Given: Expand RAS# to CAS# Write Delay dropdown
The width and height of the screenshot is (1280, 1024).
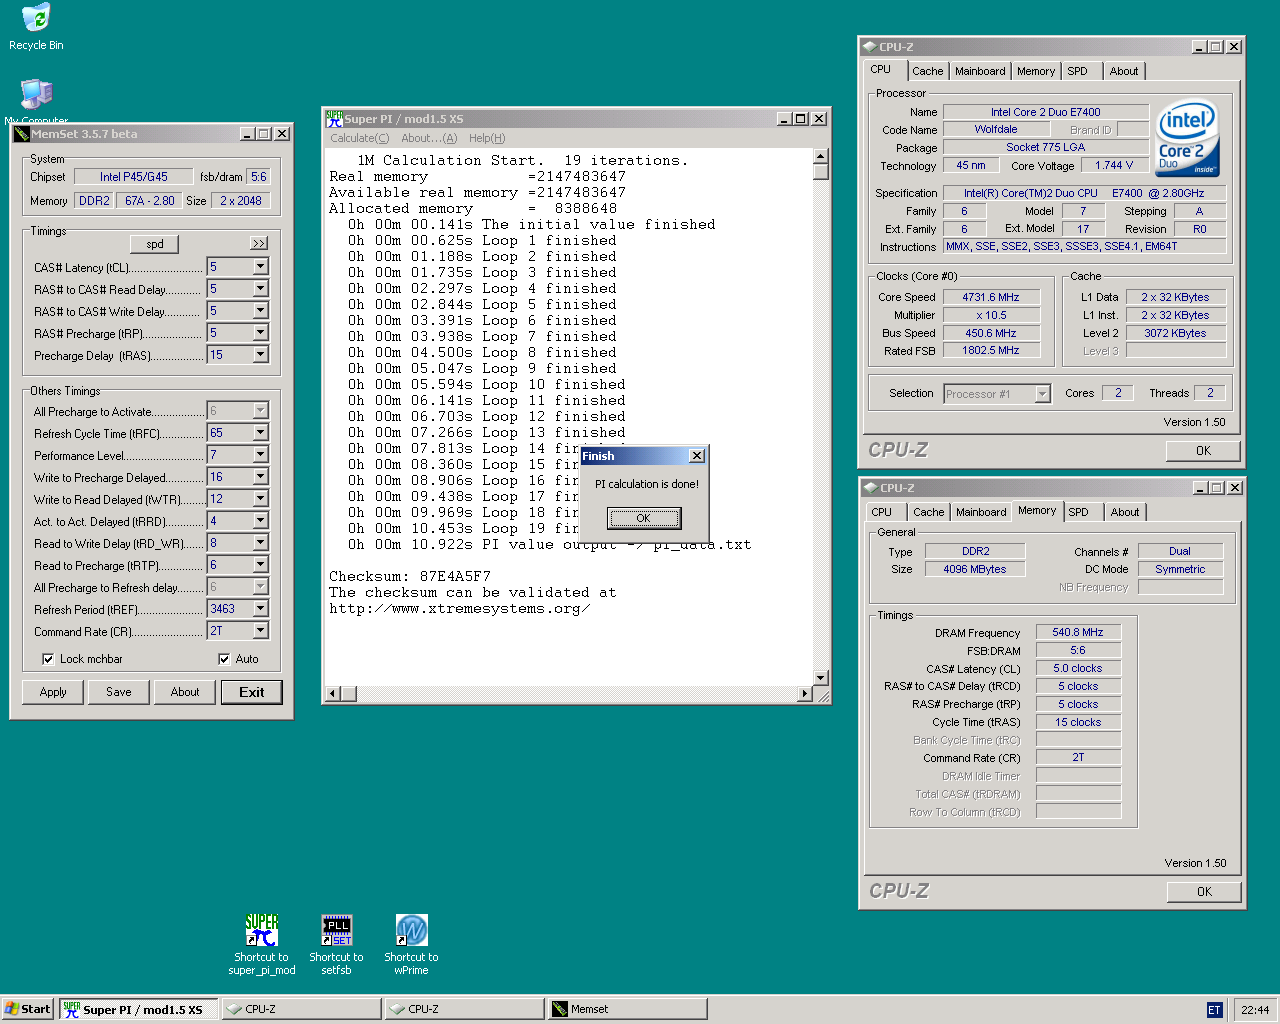Looking at the screenshot, I should click(261, 311).
